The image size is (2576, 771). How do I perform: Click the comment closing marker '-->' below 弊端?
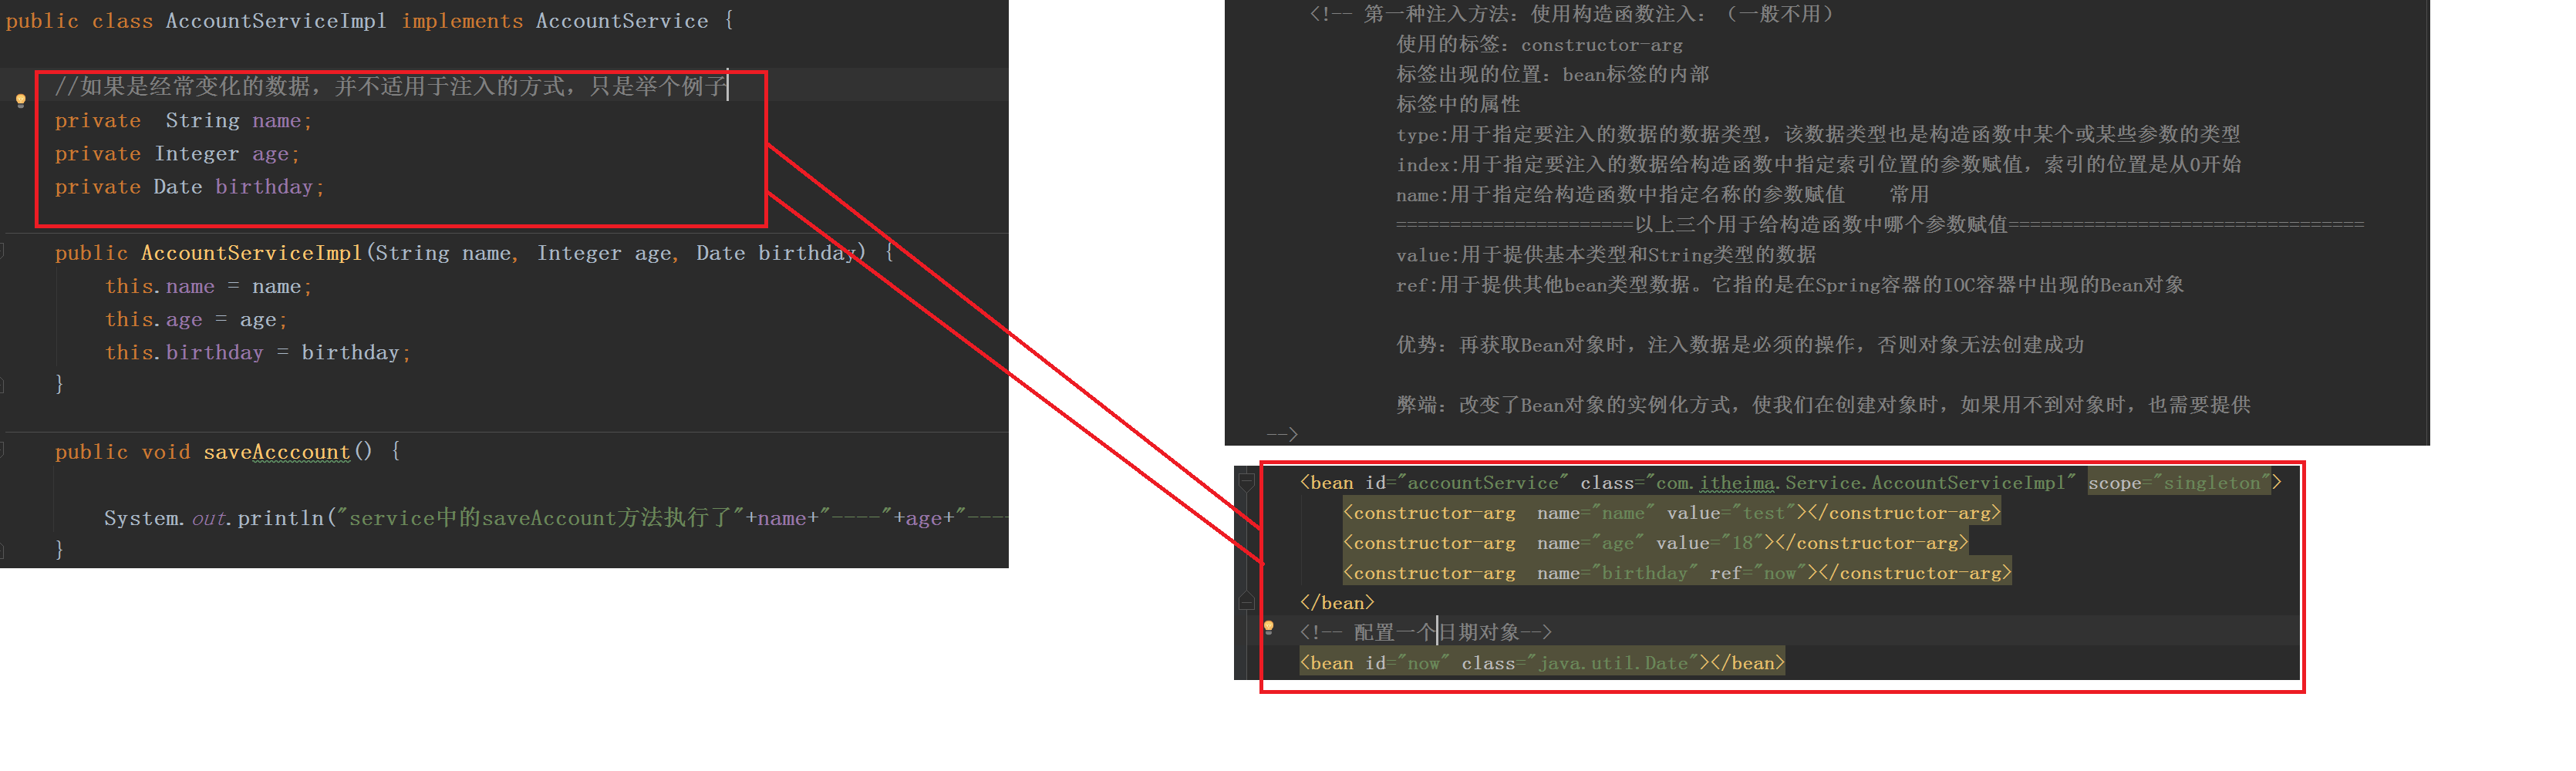pos(1282,434)
